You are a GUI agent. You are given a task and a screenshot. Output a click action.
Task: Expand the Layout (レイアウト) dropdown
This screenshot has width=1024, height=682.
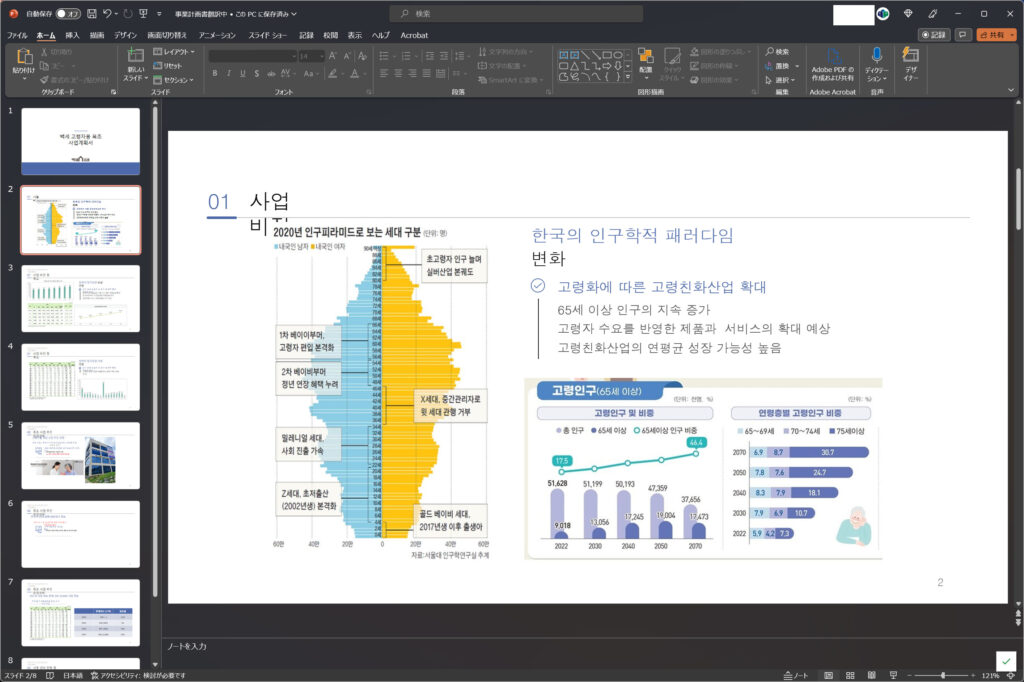(178, 51)
